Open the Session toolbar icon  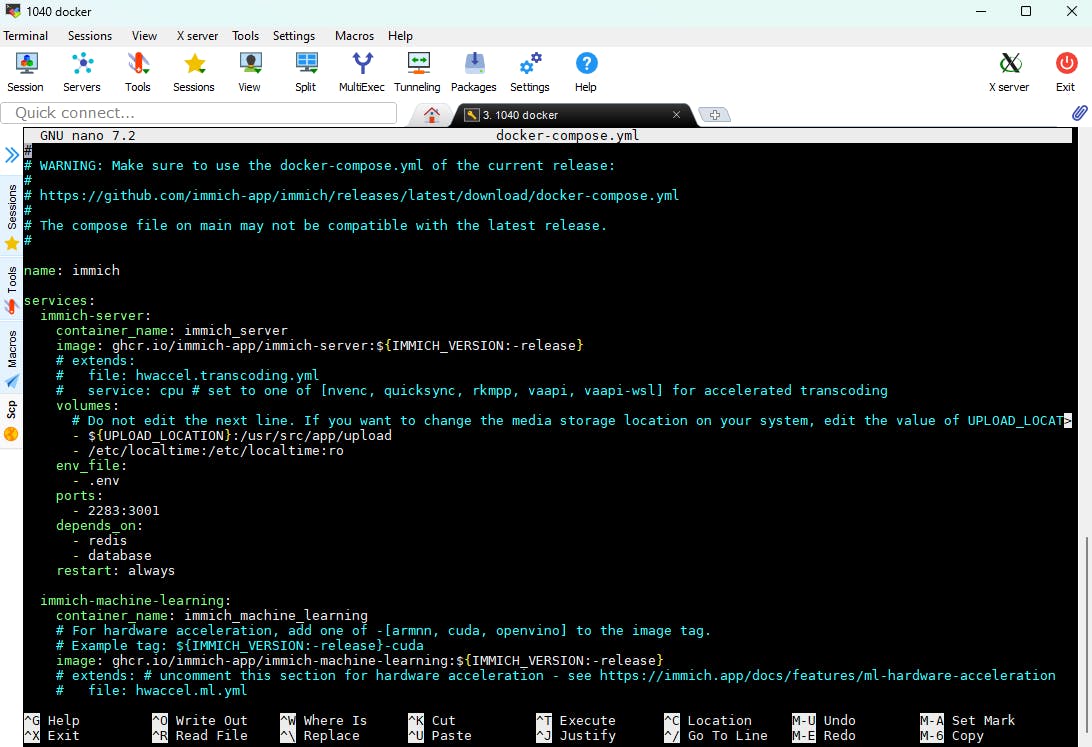pos(26,72)
